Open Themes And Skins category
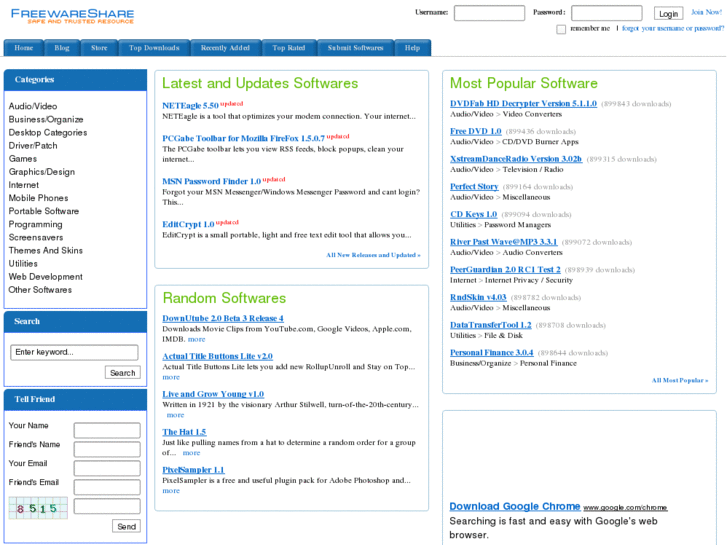The image size is (727, 545). (x=45, y=250)
